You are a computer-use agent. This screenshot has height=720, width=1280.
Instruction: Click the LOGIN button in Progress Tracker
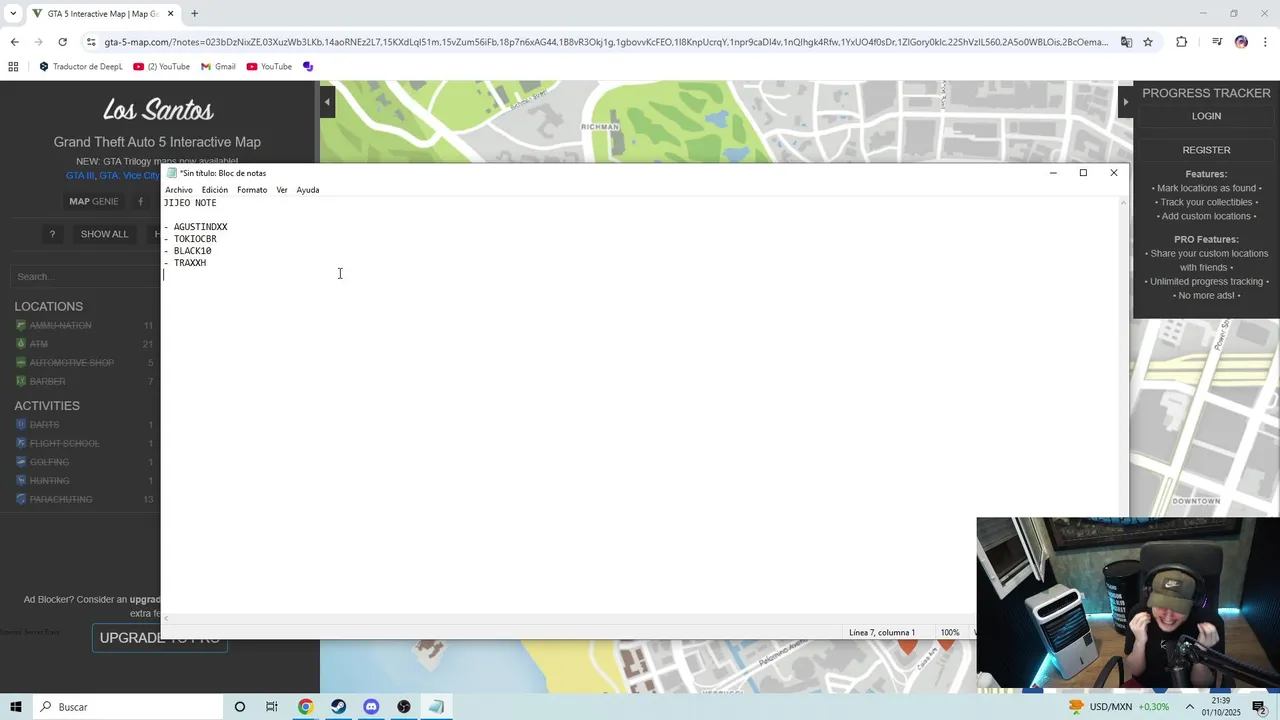coord(1206,116)
